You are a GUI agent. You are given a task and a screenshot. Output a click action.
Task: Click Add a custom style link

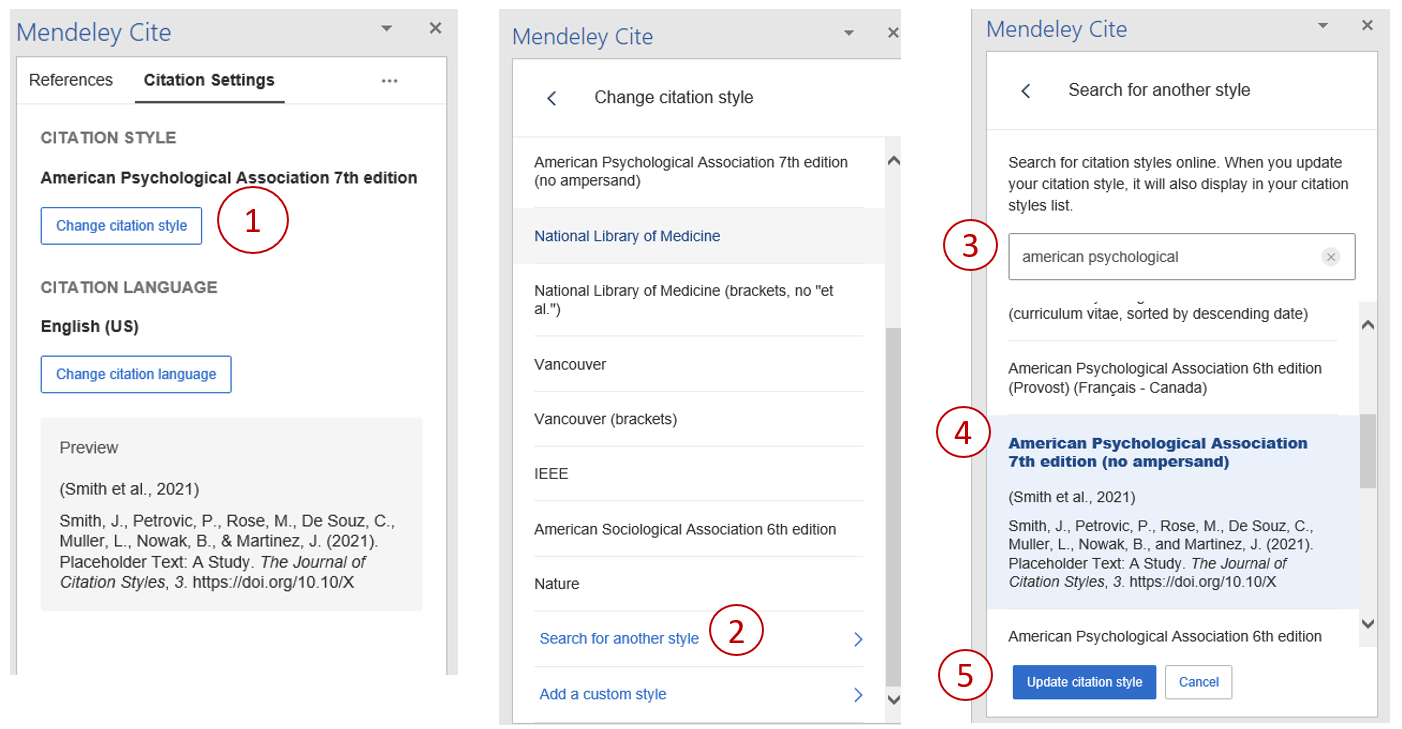(603, 694)
